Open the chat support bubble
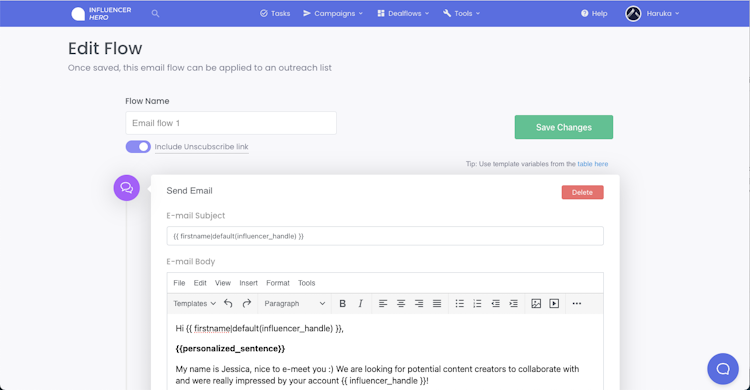 723,368
